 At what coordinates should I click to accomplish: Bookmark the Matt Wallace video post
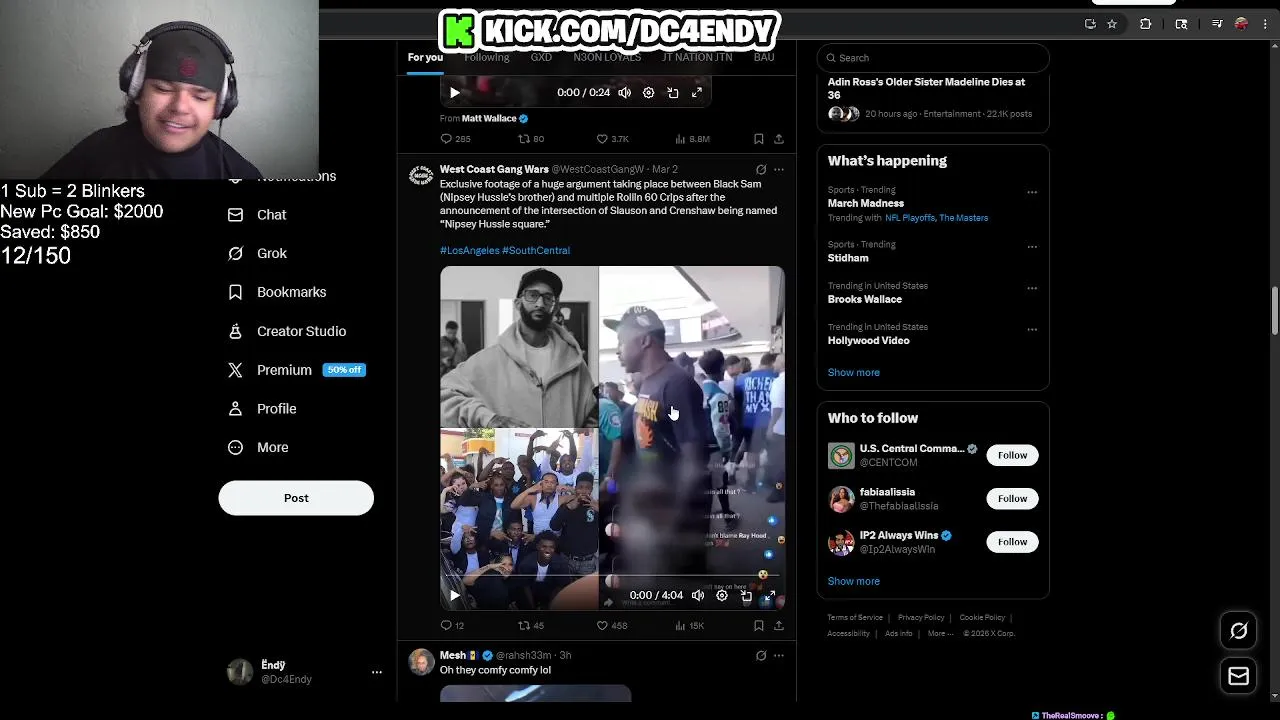pyautogui.click(x=759, y=139)
